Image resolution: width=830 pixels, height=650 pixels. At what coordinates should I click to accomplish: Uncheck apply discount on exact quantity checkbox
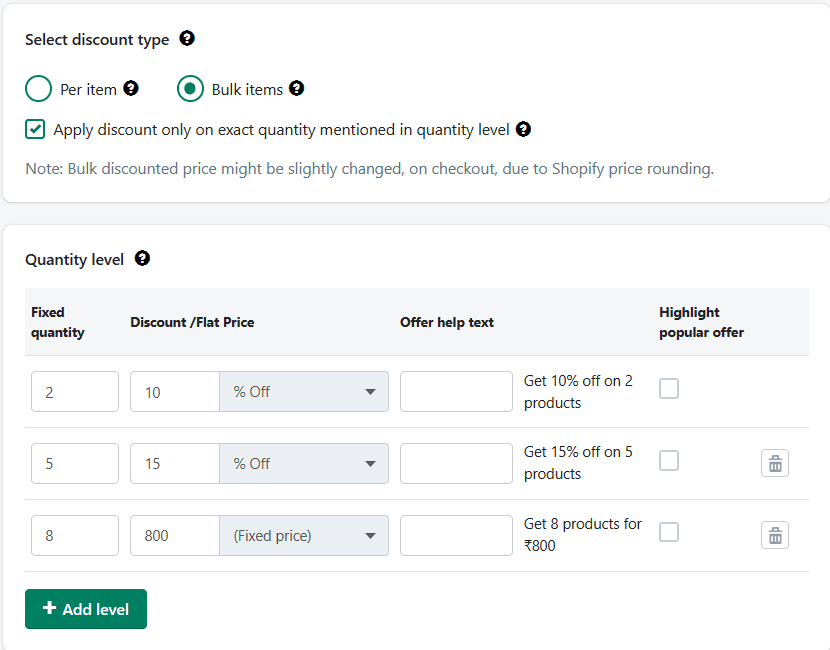(x=35, y=129)
